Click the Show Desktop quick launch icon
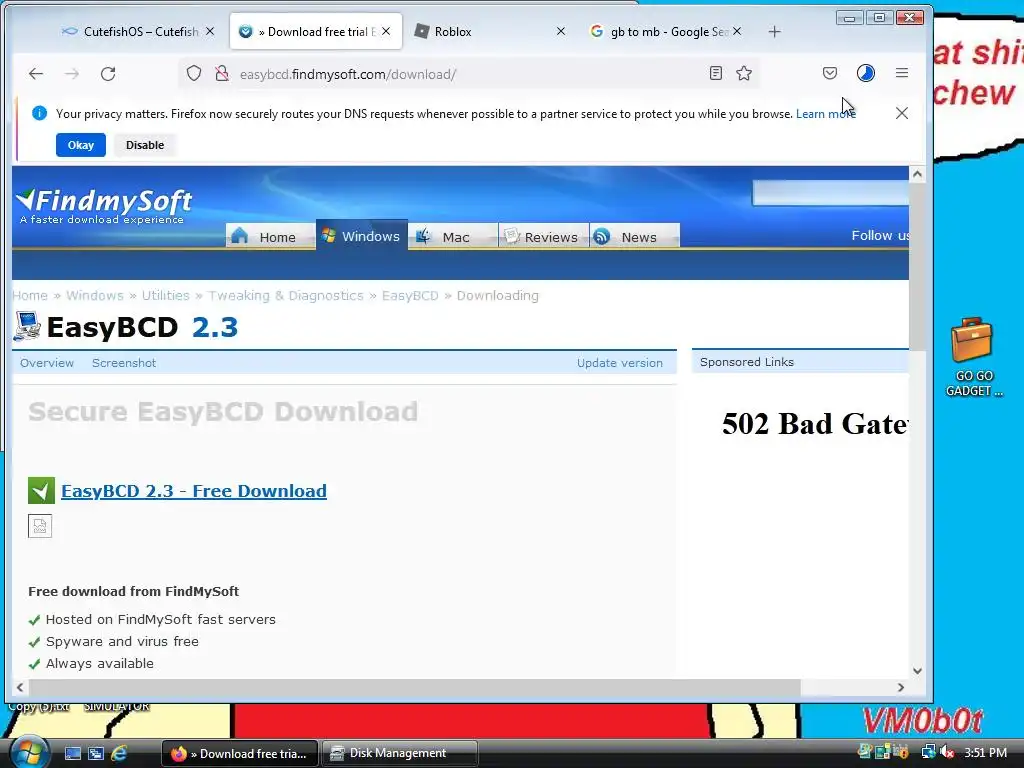The height and width of the screenshot is (768, 1024). 72,754
